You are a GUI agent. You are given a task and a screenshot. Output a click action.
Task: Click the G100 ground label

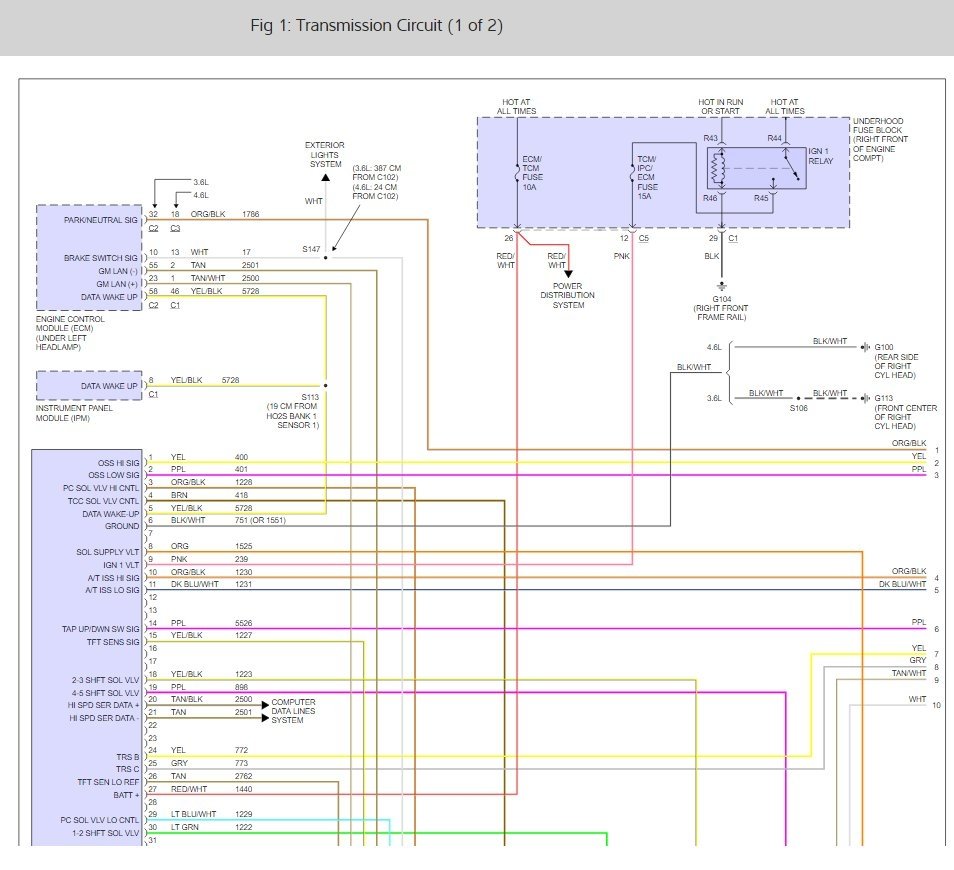pyautogui.click(x=883, y=347)
